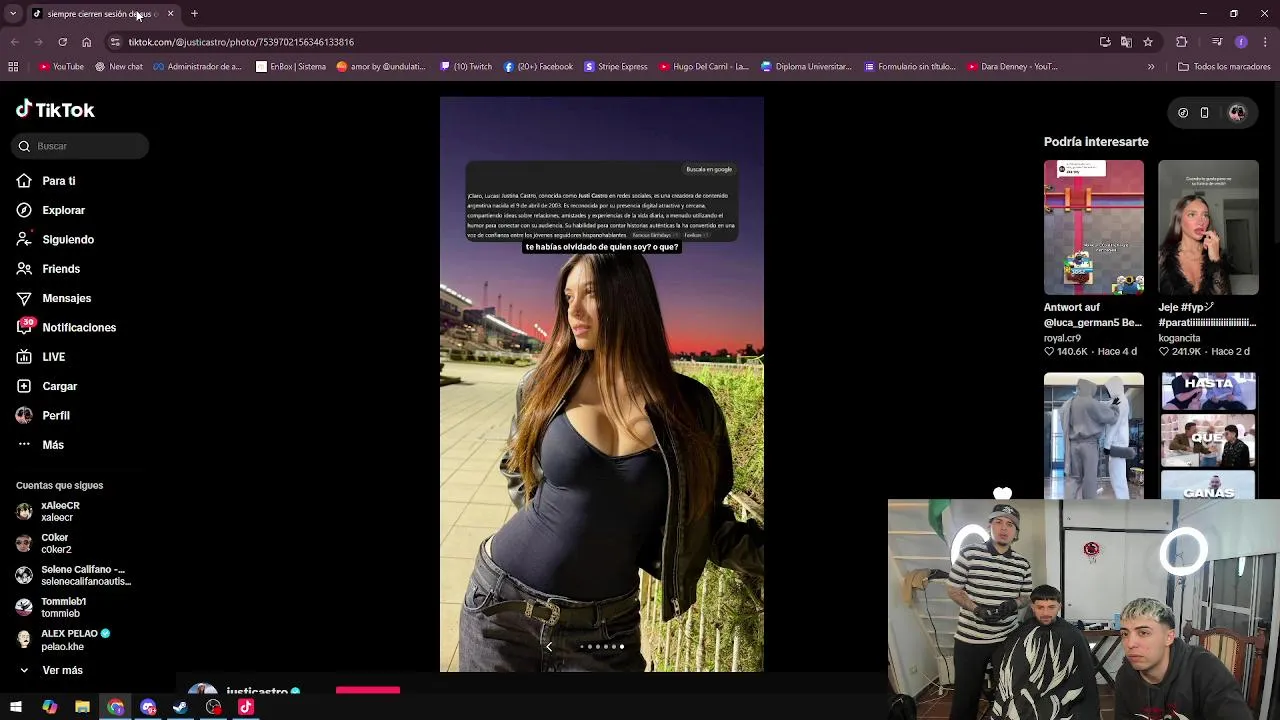Screen dimensions: 1280x720
Task: Open the (10) Twitch bookmark
Action: point(466,67)
